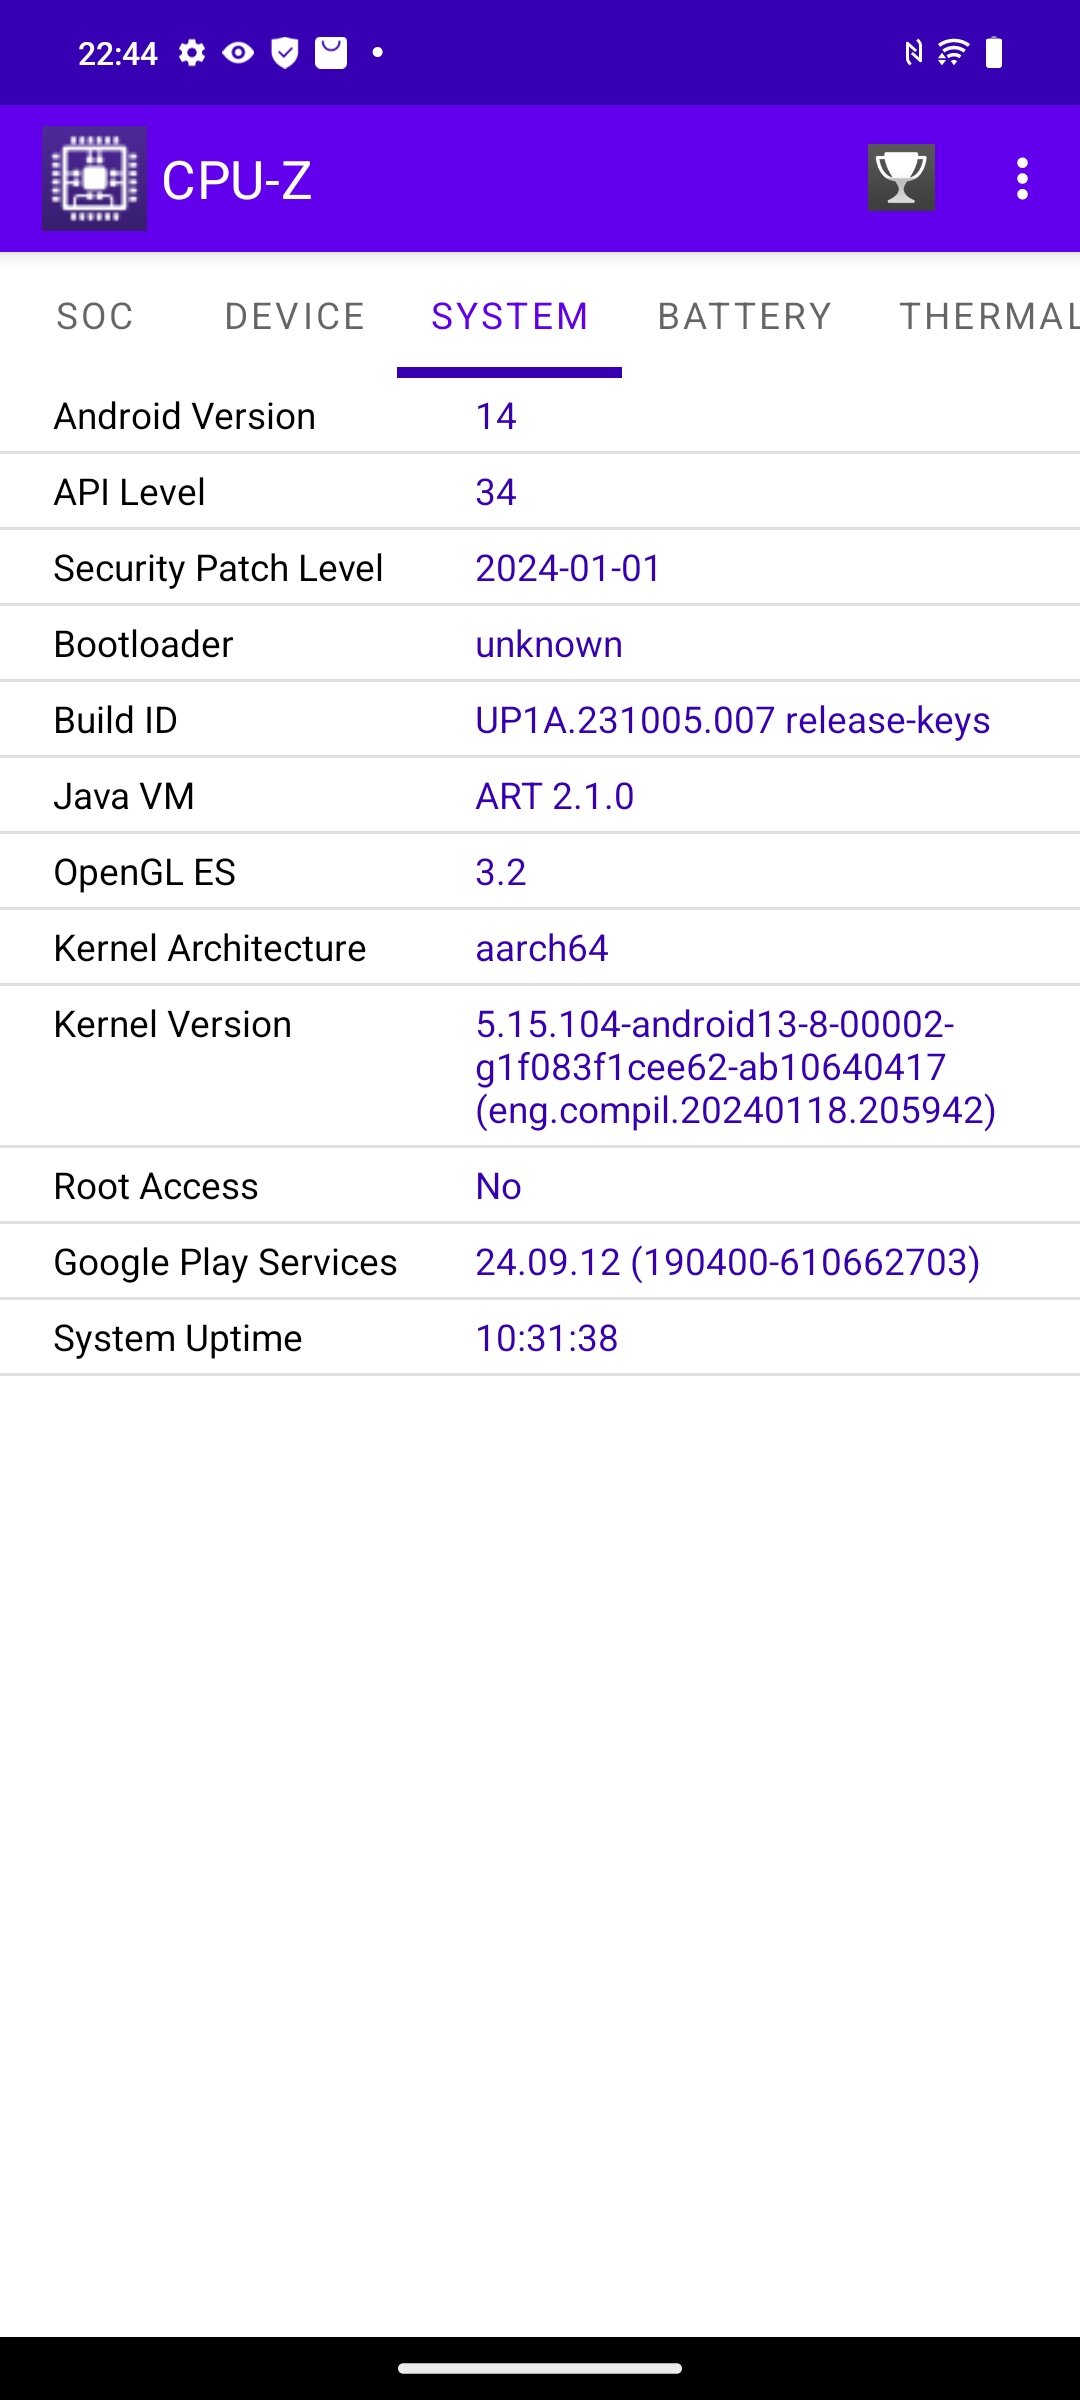Switch to the THERMAL tab
The height and width of the screenshot is (2400, 1080).
point(988,316)
